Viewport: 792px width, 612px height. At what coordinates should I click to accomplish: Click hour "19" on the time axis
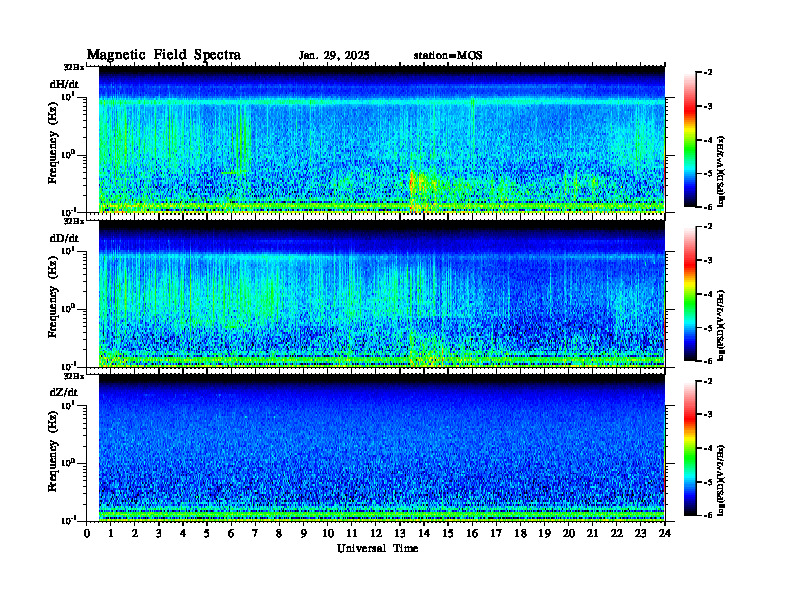(x=544, y=534)
